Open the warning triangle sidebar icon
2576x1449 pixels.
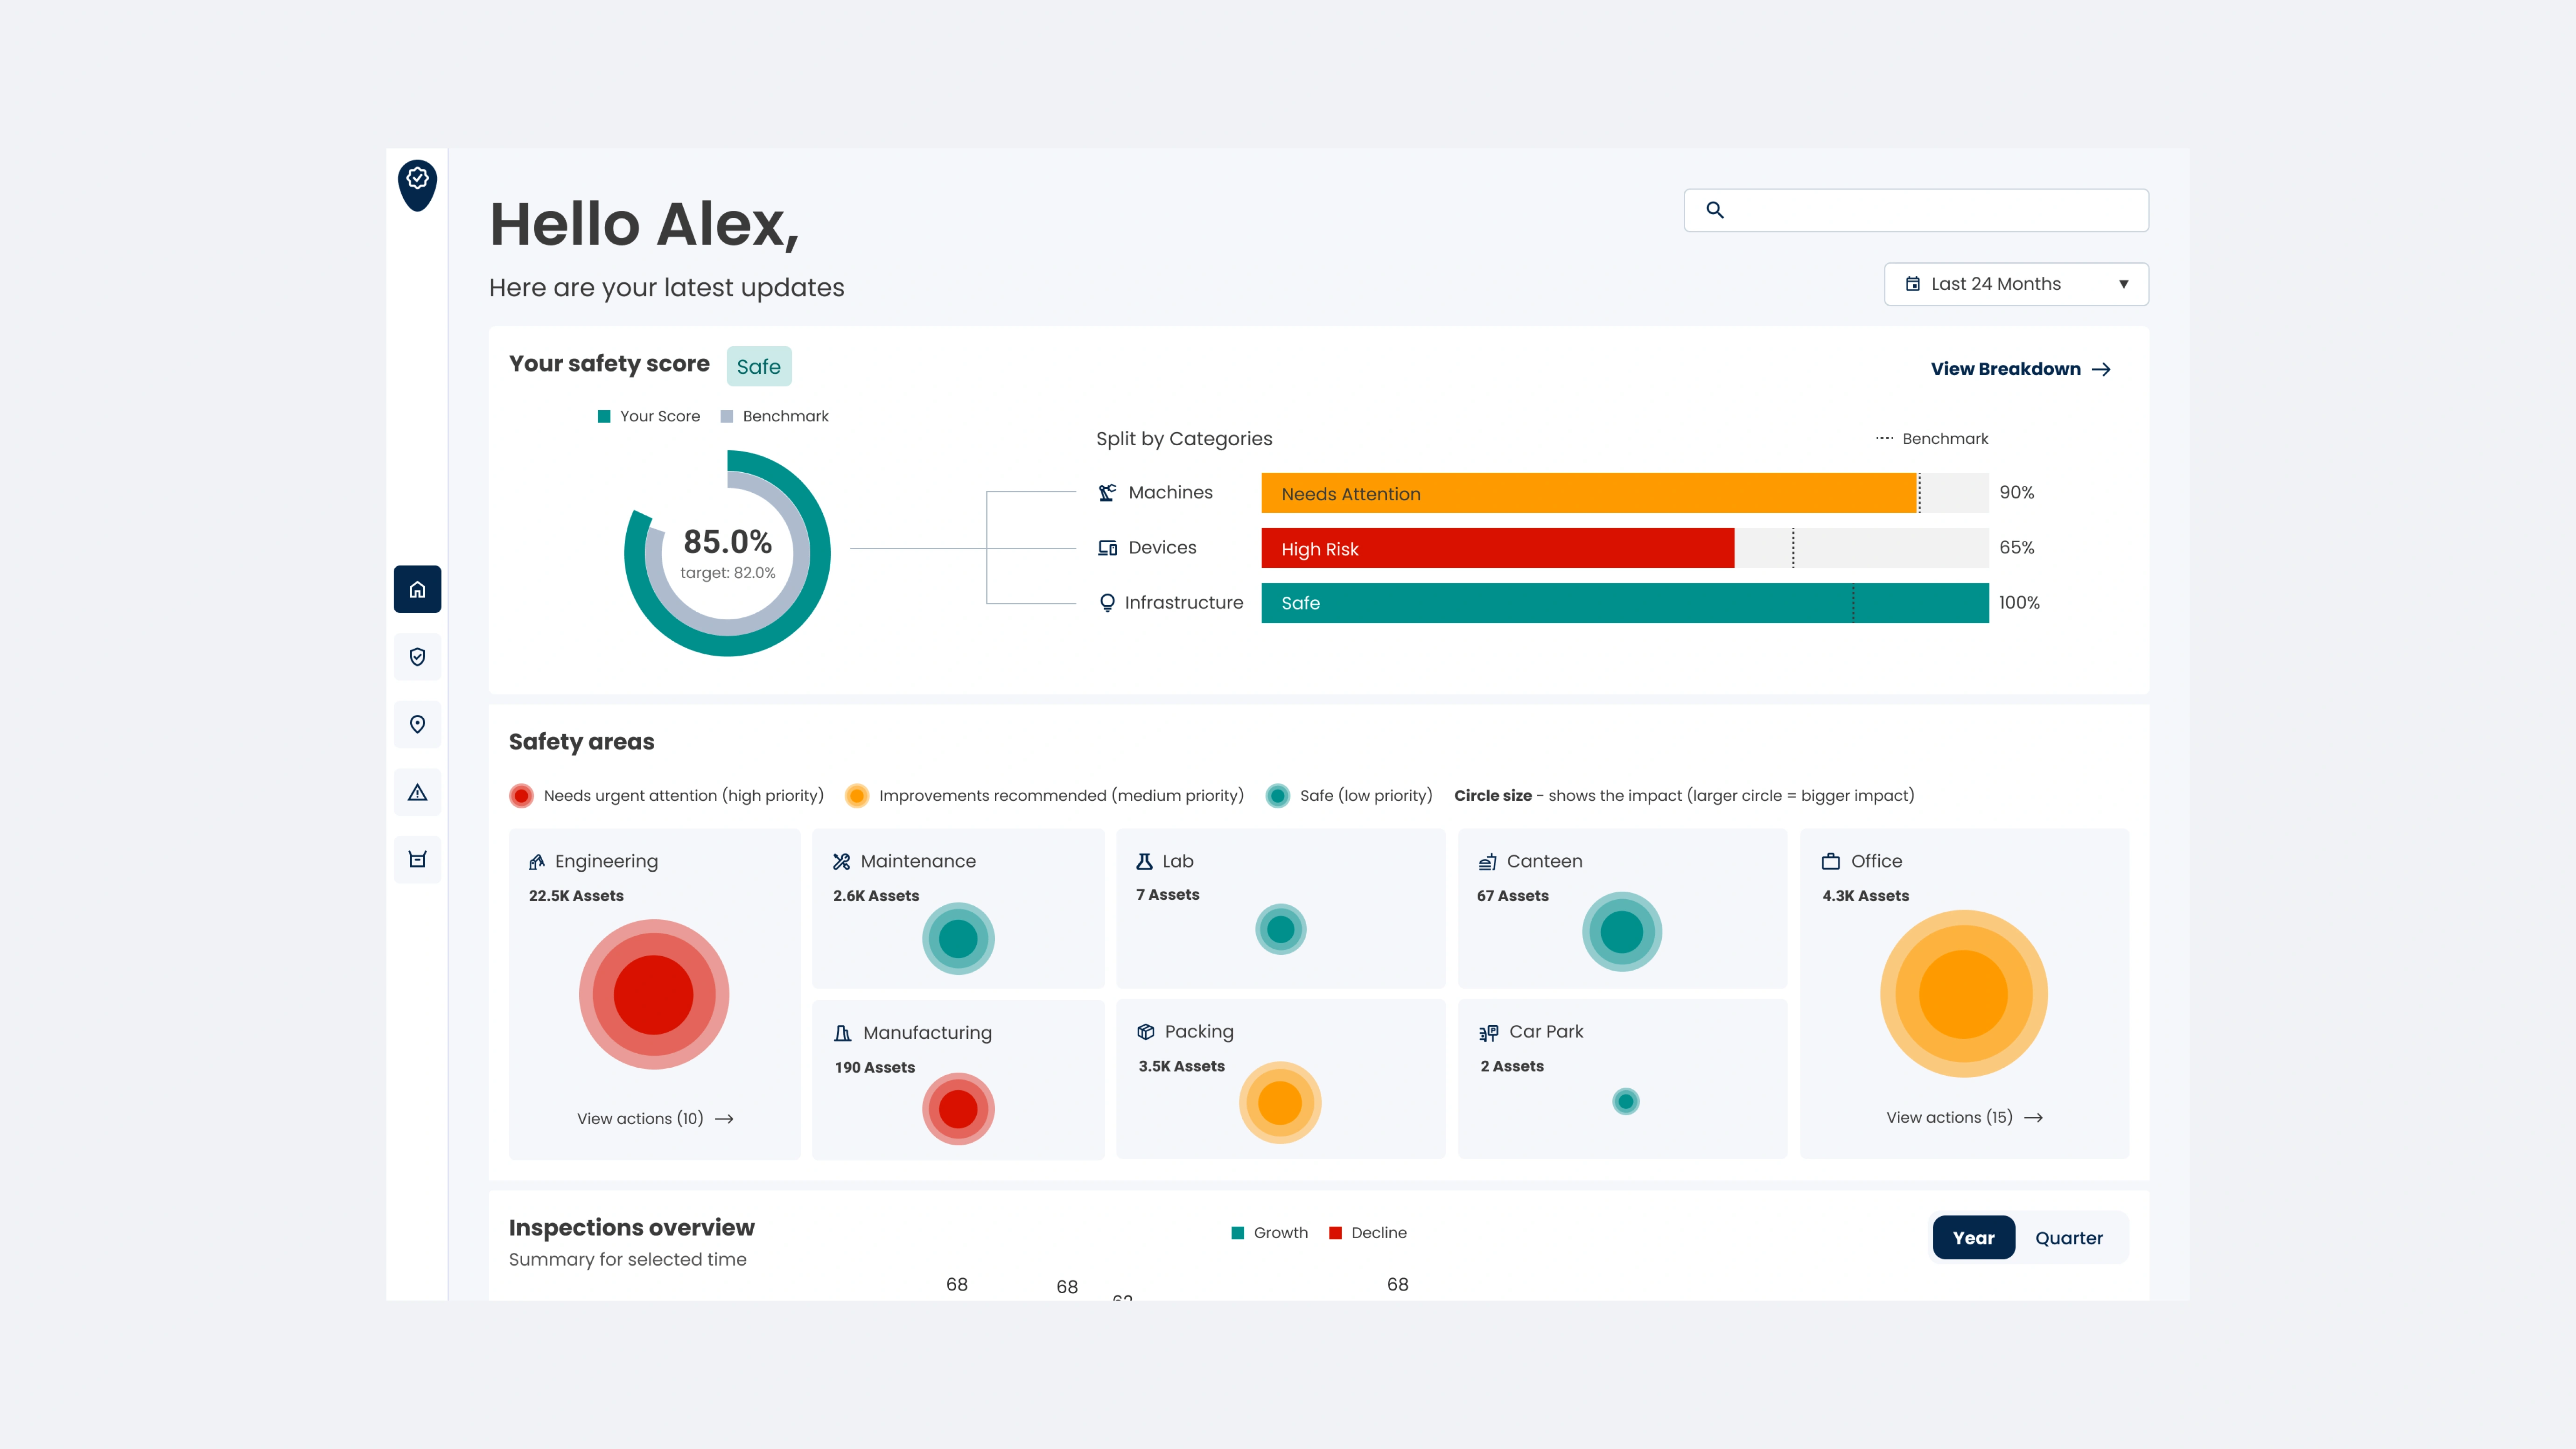pos(417,792)
